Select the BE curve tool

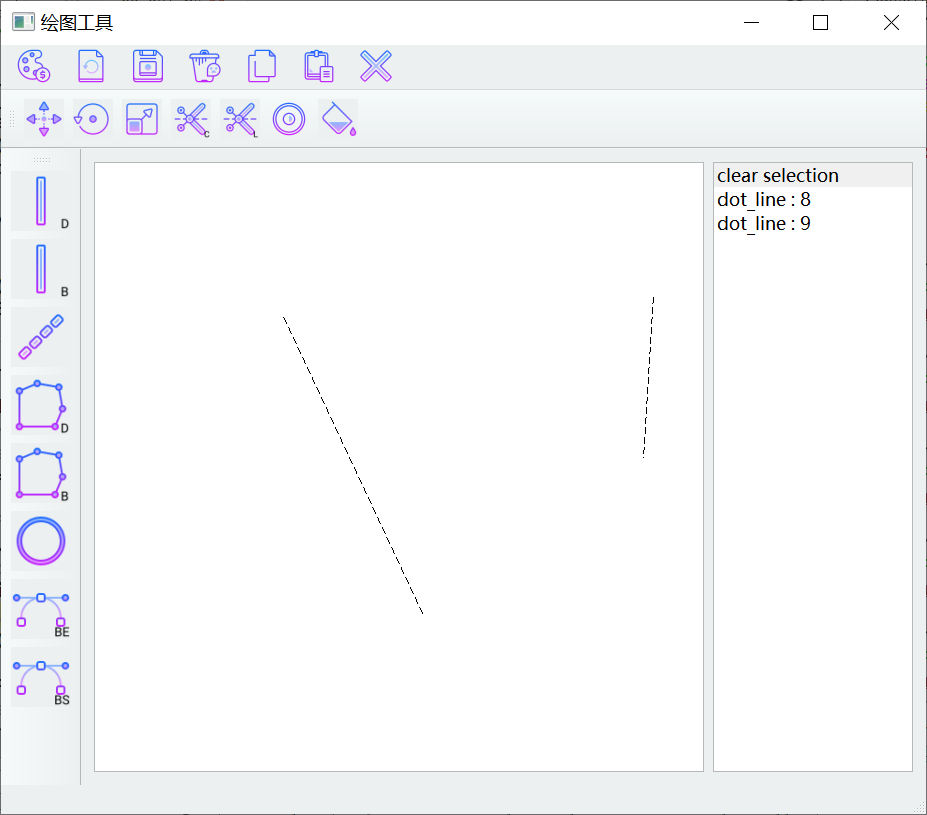click(41, 609)
